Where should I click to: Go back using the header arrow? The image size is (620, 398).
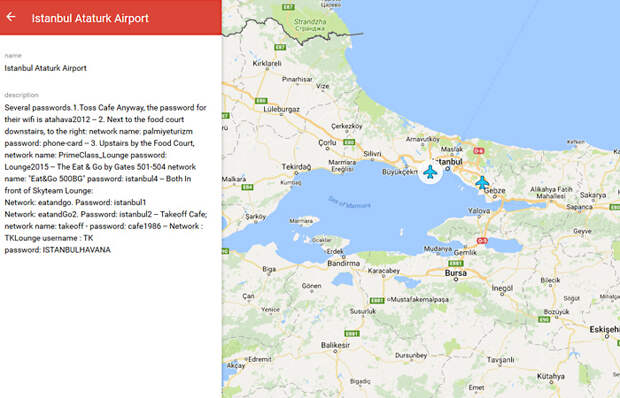click(x=11, y=17)
